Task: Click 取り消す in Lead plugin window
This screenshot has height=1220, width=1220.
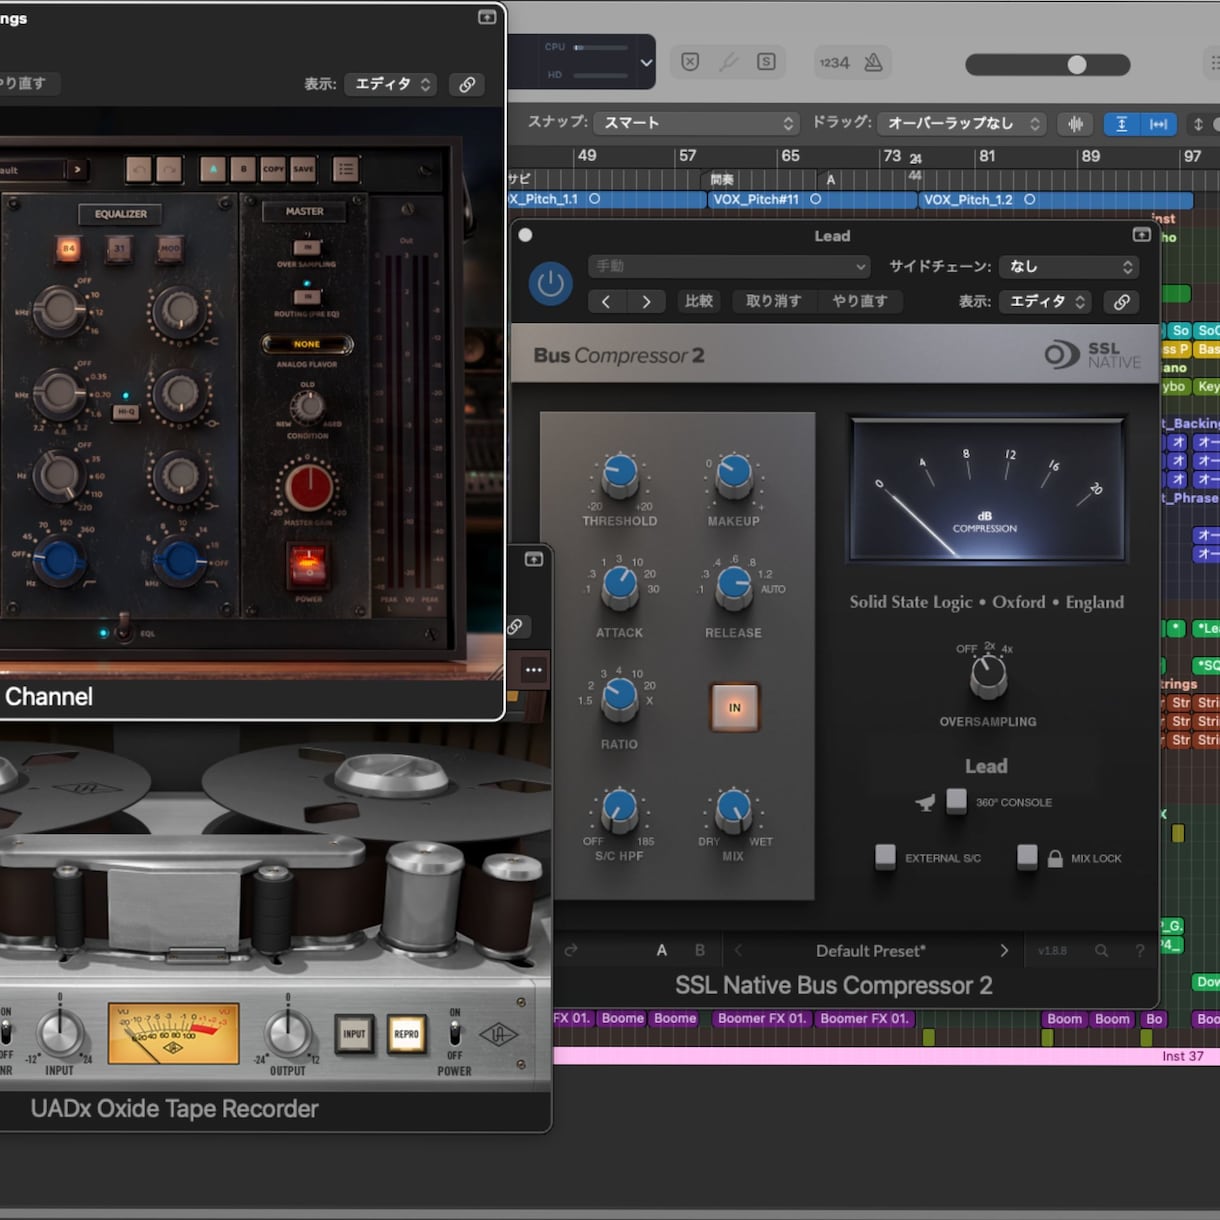Action: 774,301
